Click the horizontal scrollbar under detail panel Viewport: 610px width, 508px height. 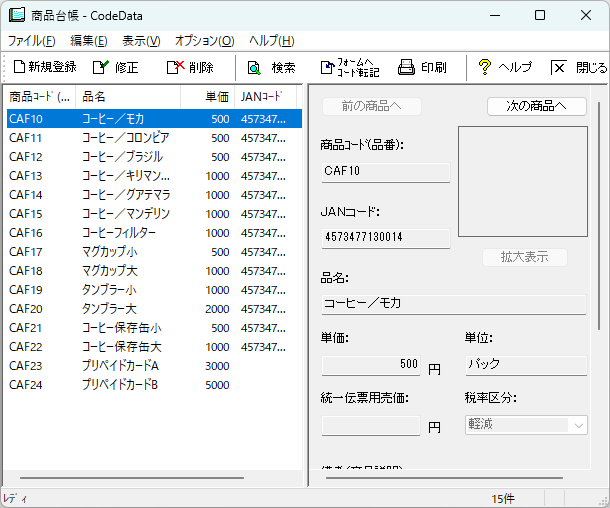click(444, 478)
